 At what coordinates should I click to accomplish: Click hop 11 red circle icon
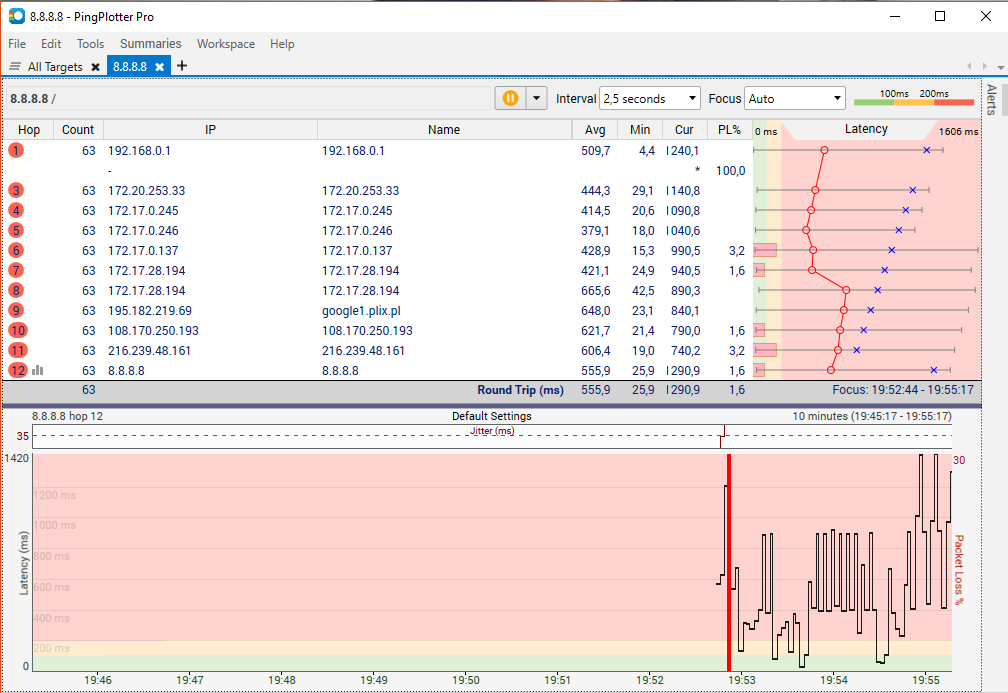coord(18,350)
